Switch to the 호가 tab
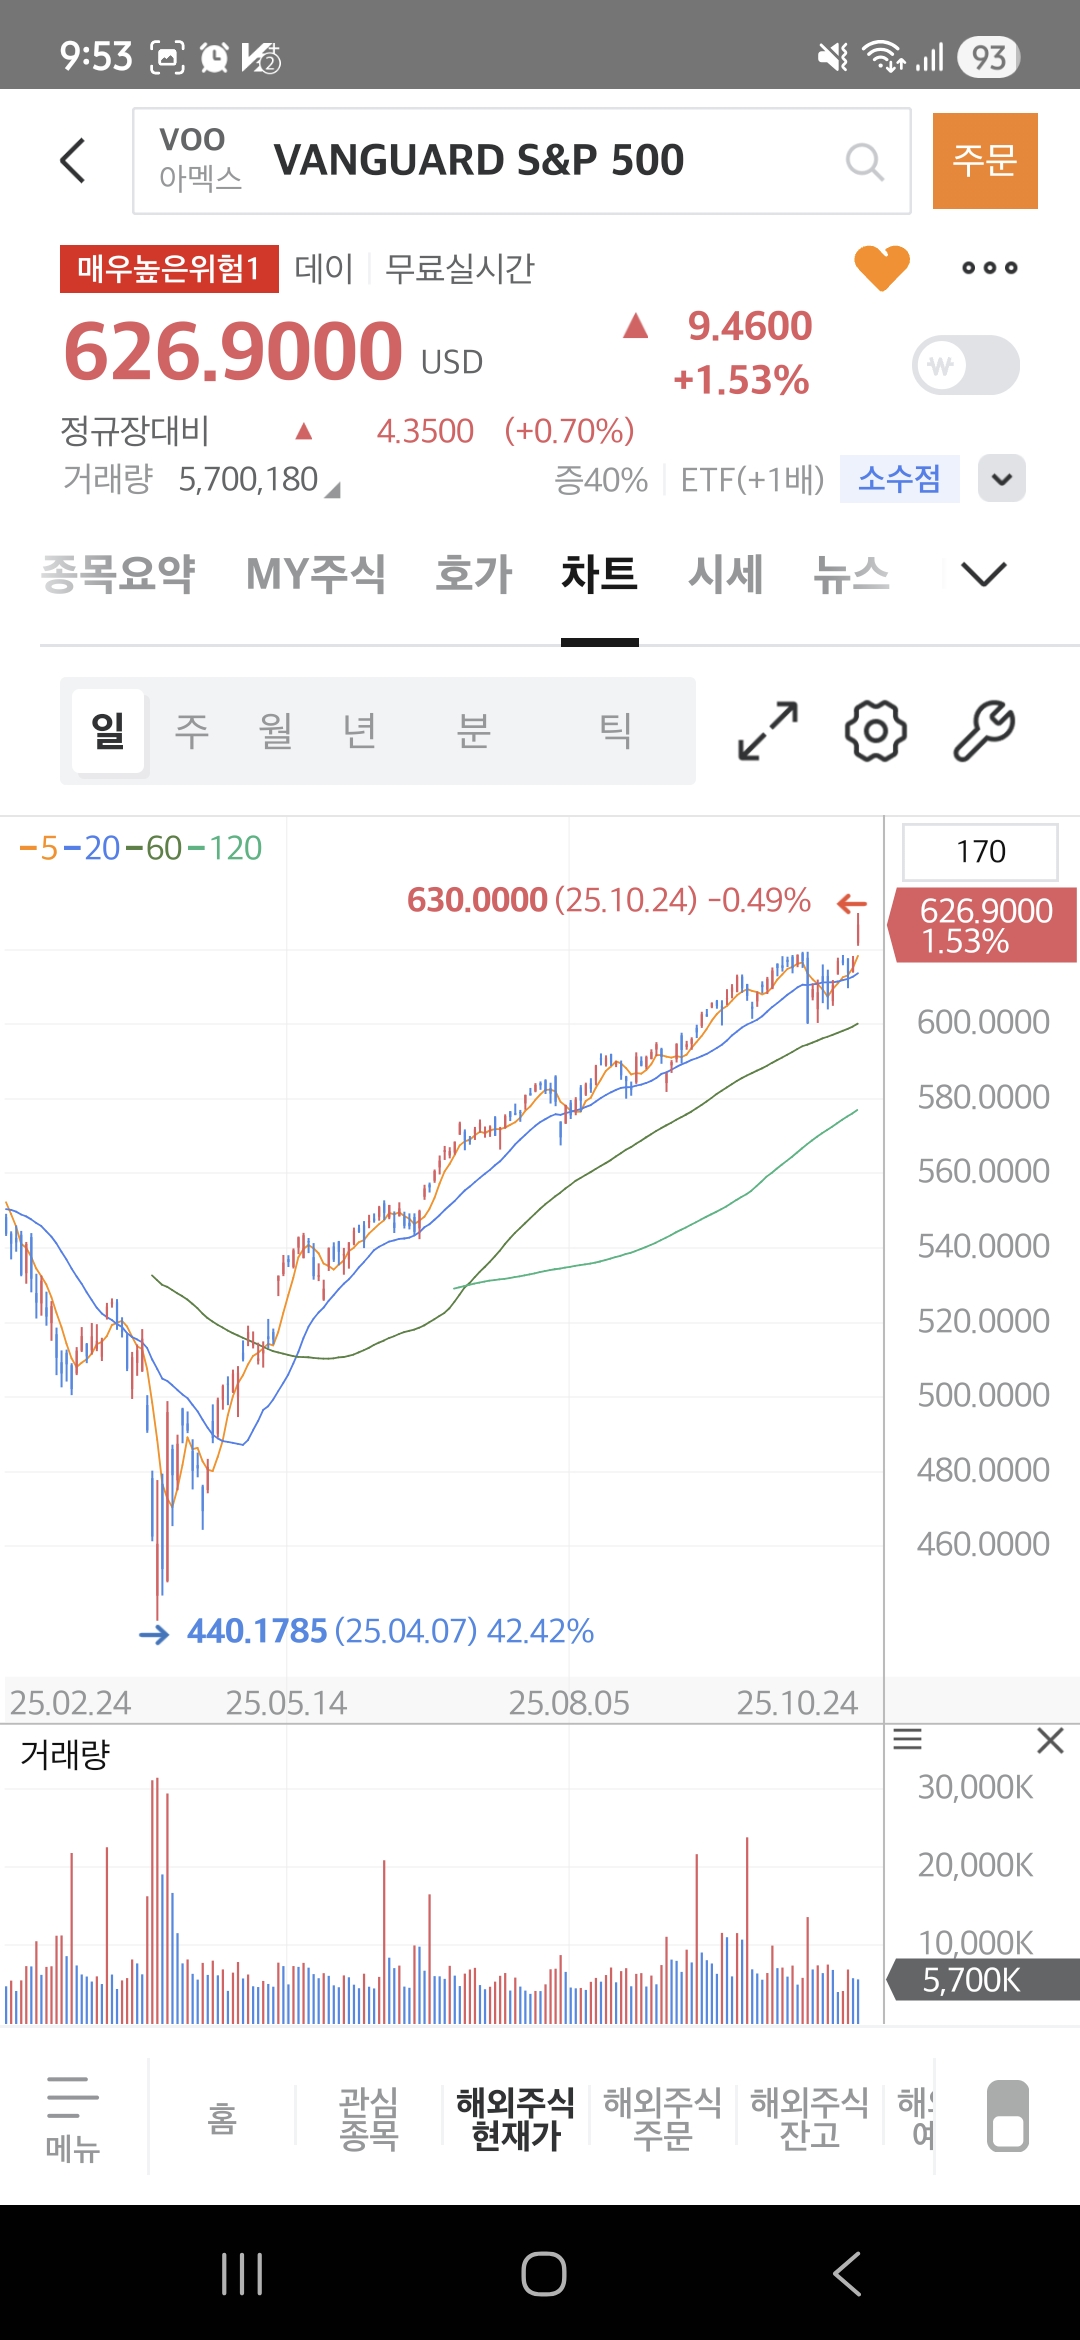 473,574
